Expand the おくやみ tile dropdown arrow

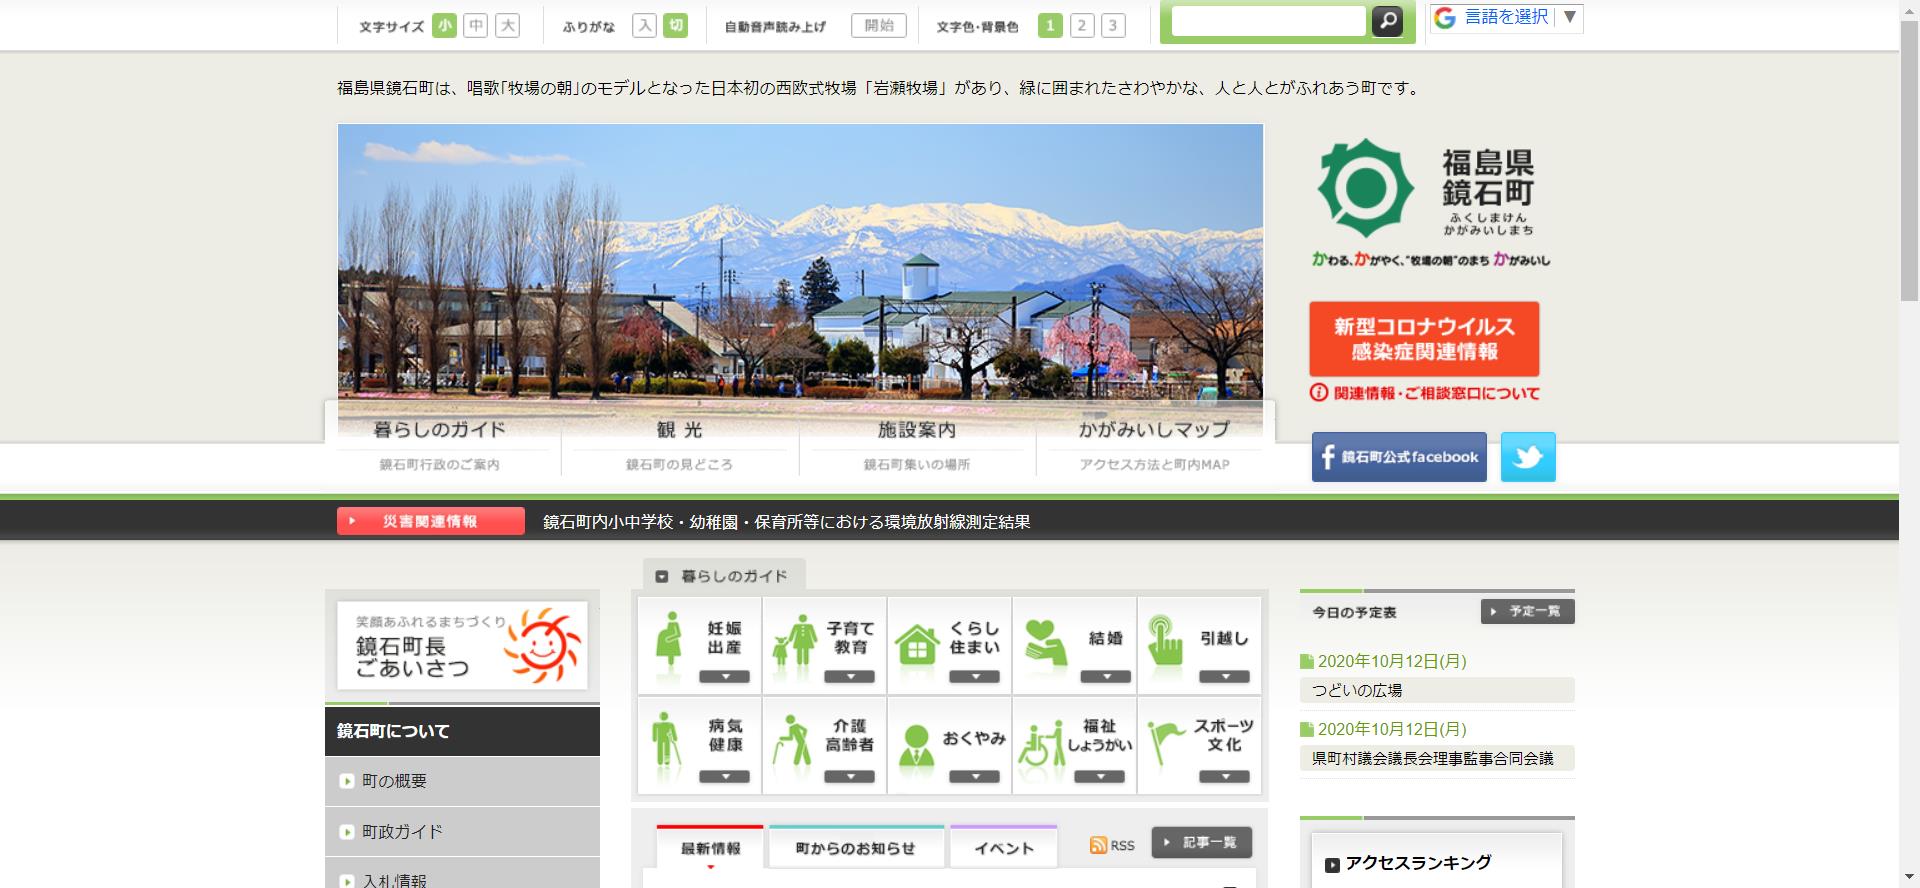(975, 777)
